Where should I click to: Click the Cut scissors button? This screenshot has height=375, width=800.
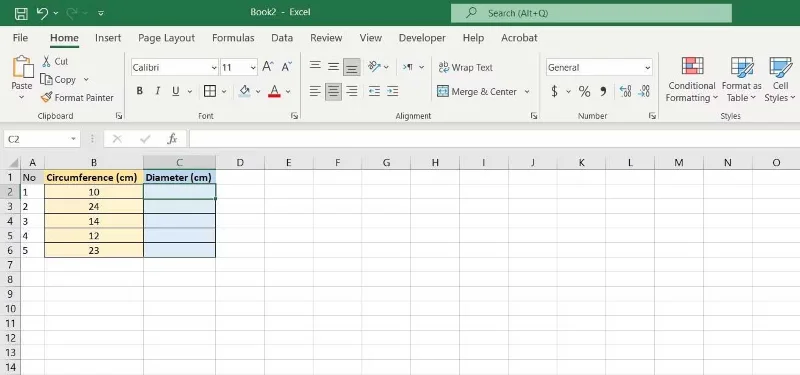point(55,61)
